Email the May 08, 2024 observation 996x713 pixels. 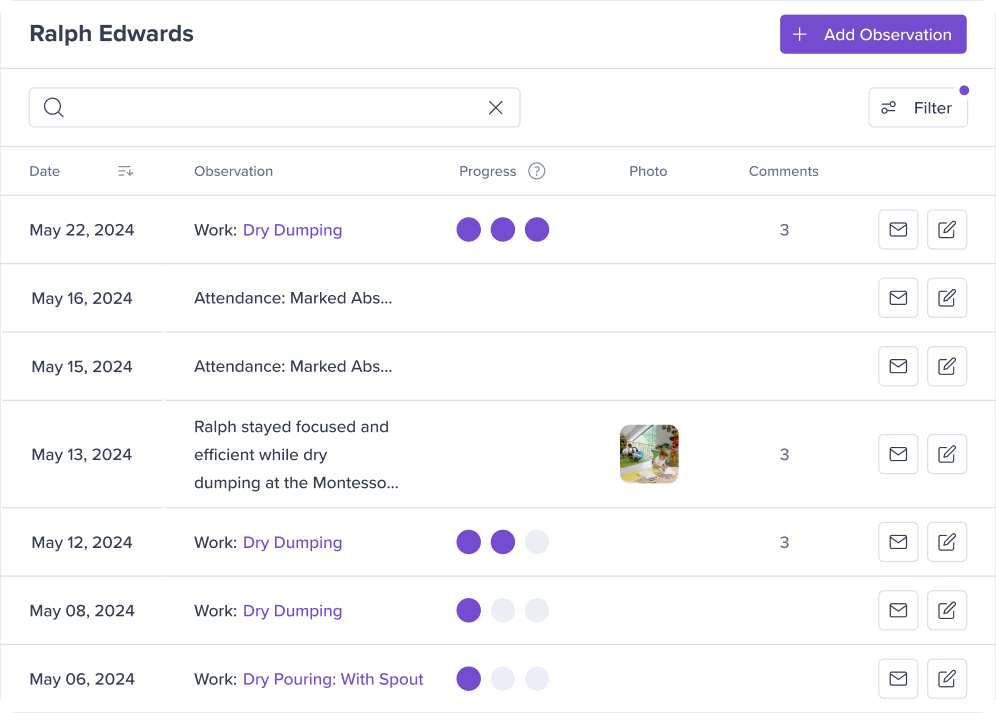[x=898, y=610]
